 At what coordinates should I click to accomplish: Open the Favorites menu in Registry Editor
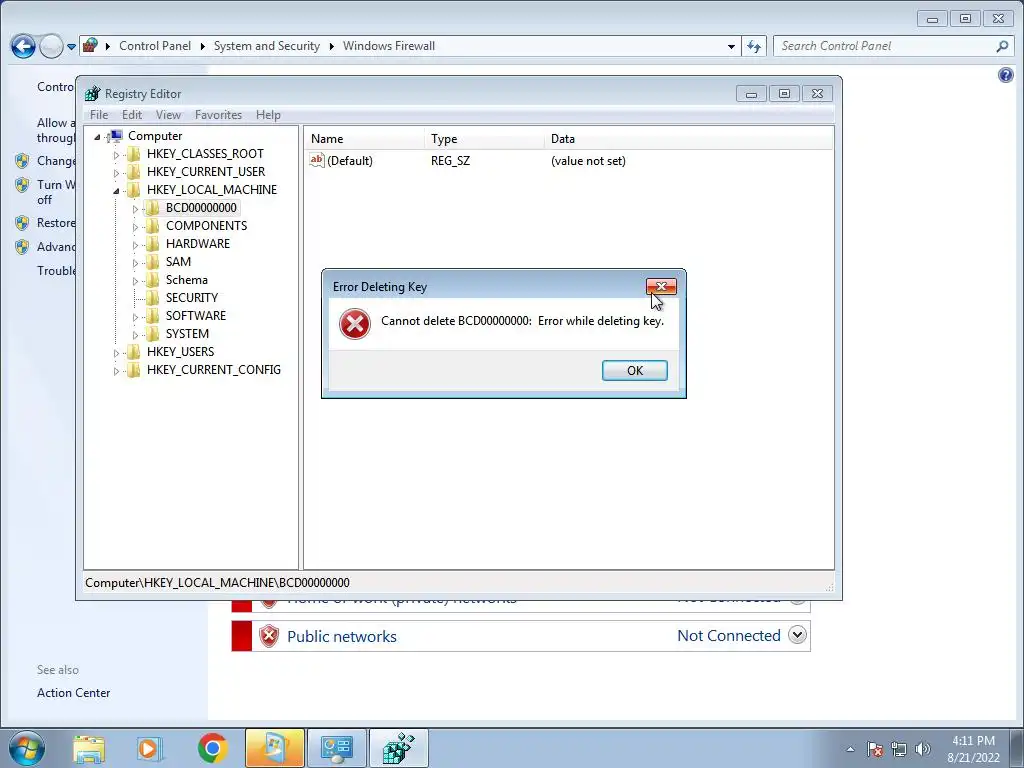218,115
